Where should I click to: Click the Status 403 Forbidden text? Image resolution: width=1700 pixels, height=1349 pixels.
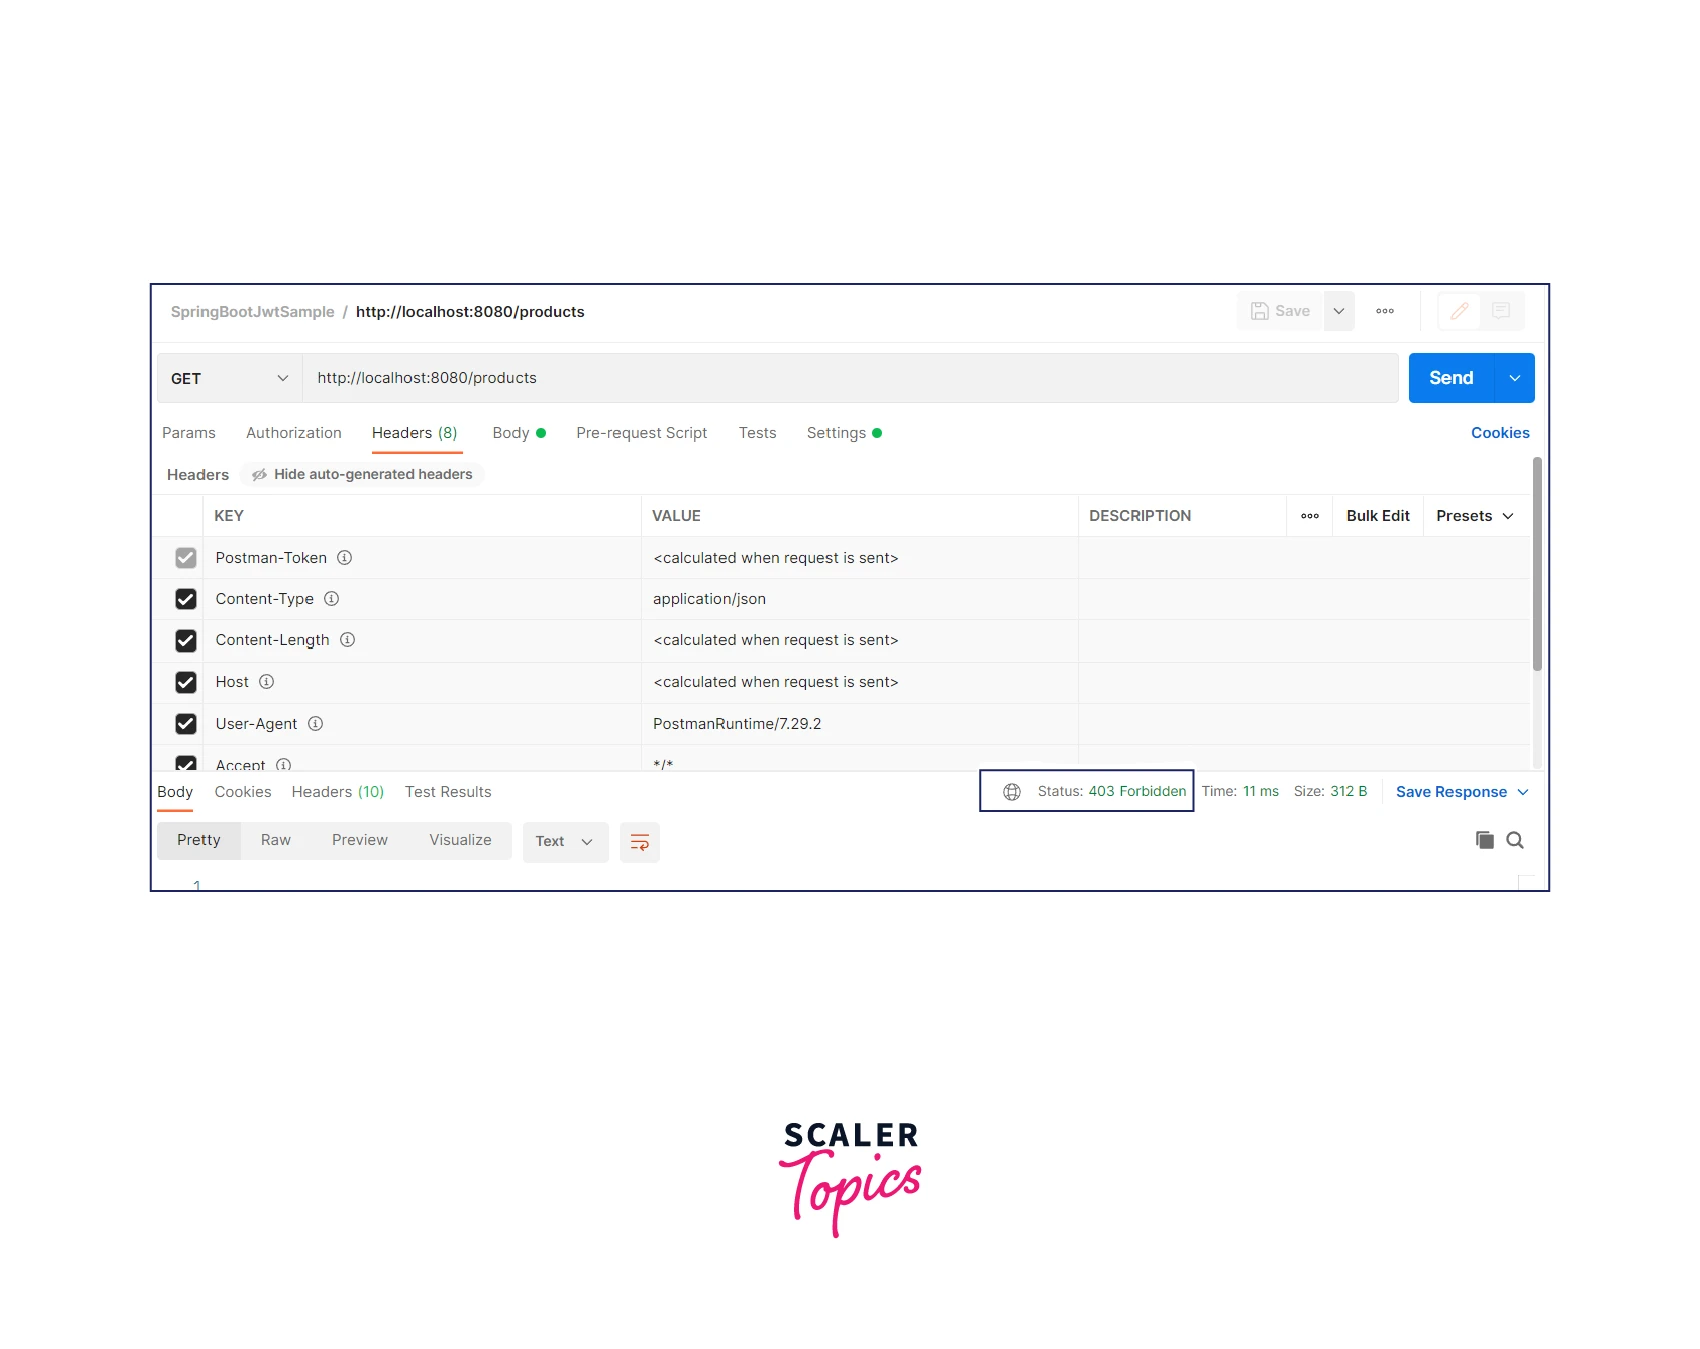pyautogui.click(x=1112, y=791)
